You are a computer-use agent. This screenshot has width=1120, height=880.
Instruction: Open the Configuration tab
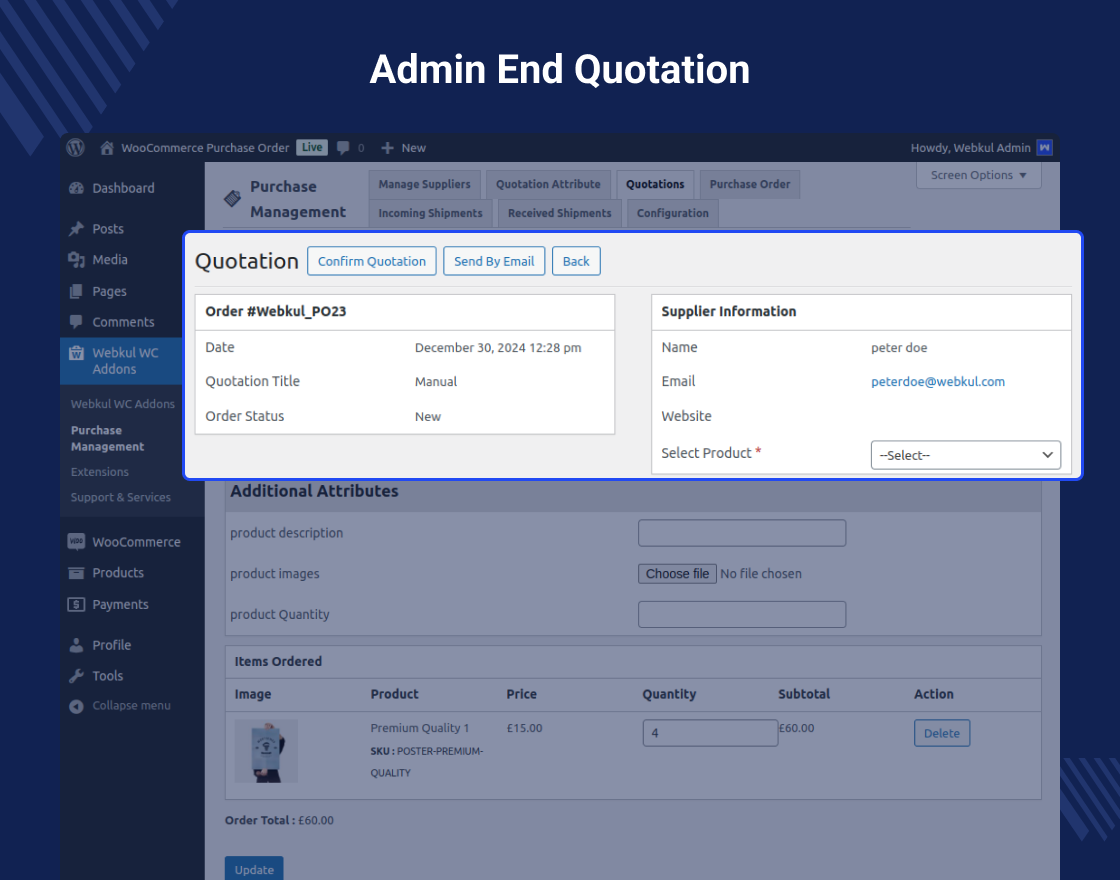[672, 212]
